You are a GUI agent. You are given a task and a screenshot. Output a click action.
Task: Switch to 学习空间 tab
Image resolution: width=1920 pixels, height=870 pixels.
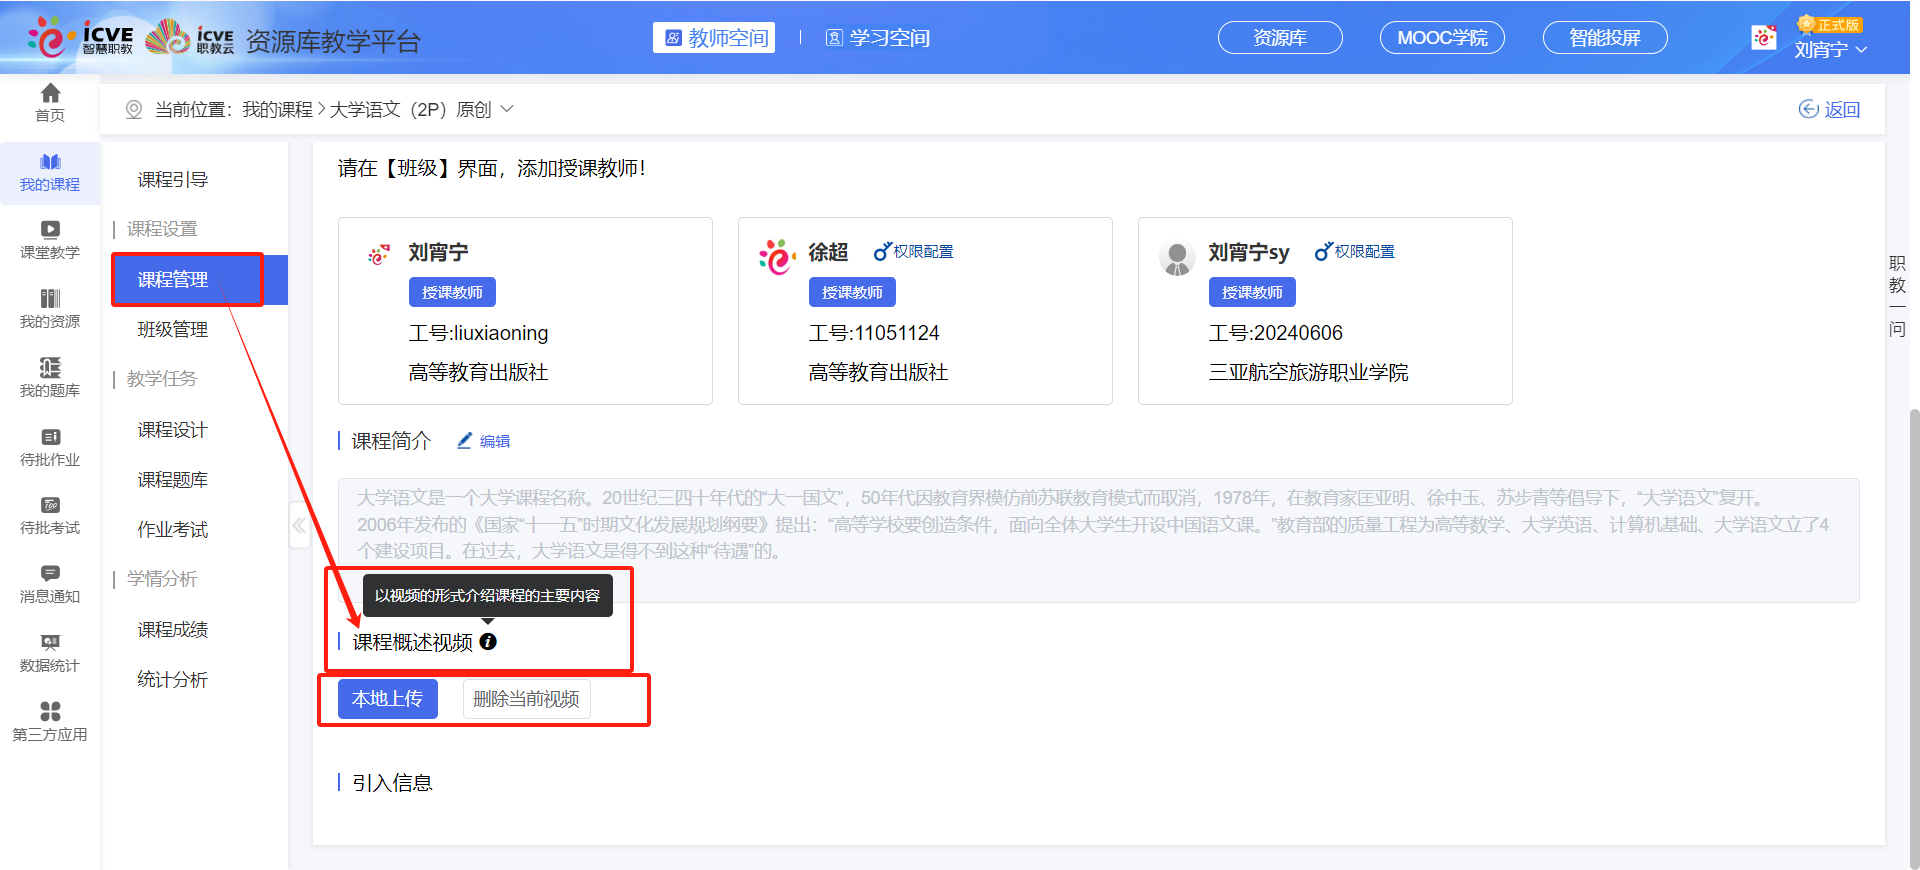click(x=877, y=38)
